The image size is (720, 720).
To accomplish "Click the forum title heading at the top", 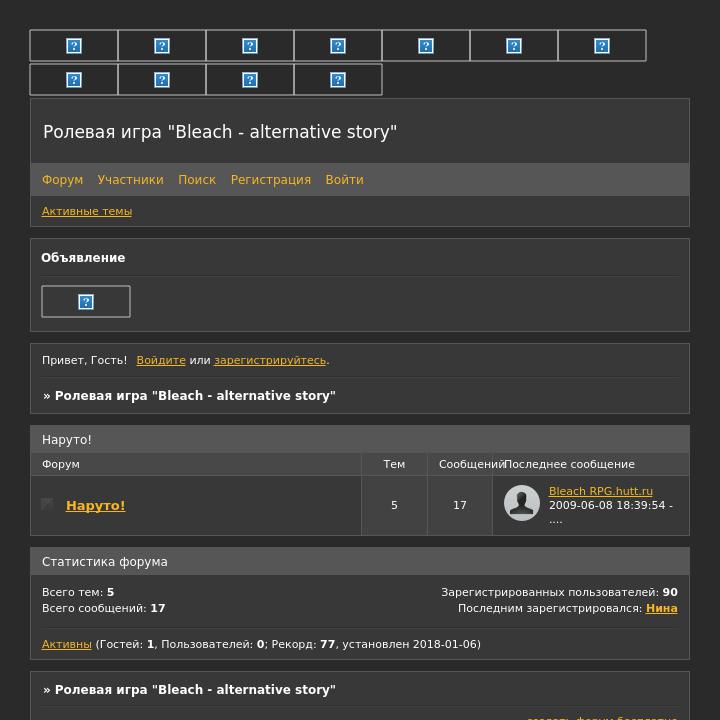I will click(x=220, y=132).
